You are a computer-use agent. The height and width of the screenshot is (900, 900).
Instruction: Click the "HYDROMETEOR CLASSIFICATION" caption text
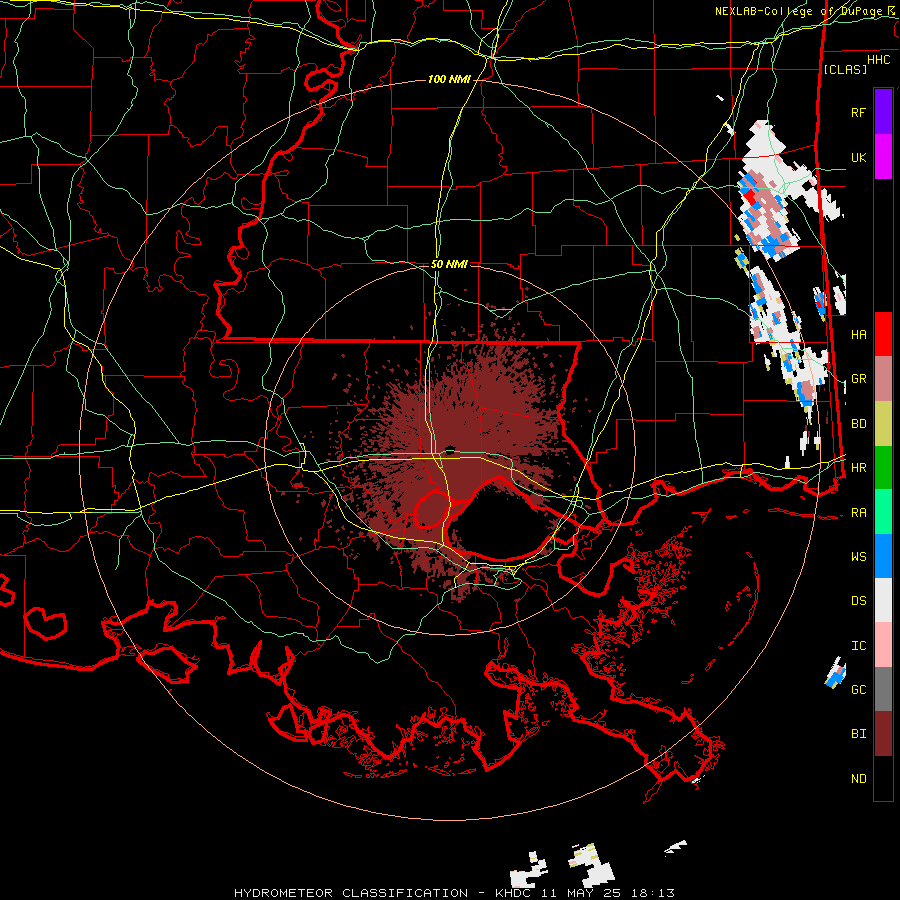pyautogui.click(x=351, y=893)
